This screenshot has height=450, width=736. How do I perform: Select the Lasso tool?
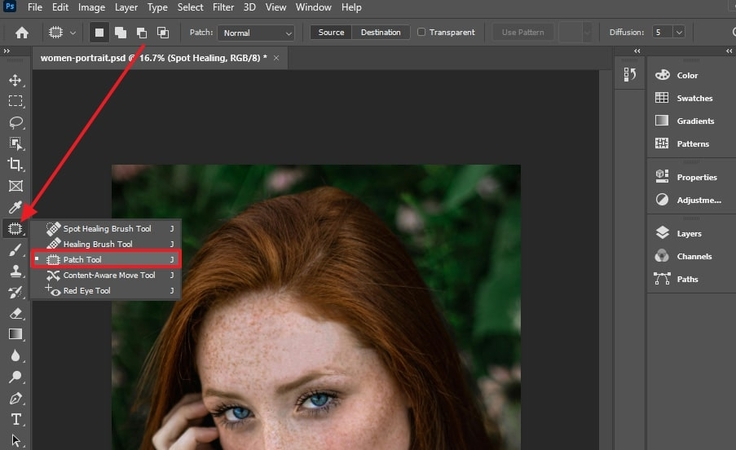coord(15,122)
